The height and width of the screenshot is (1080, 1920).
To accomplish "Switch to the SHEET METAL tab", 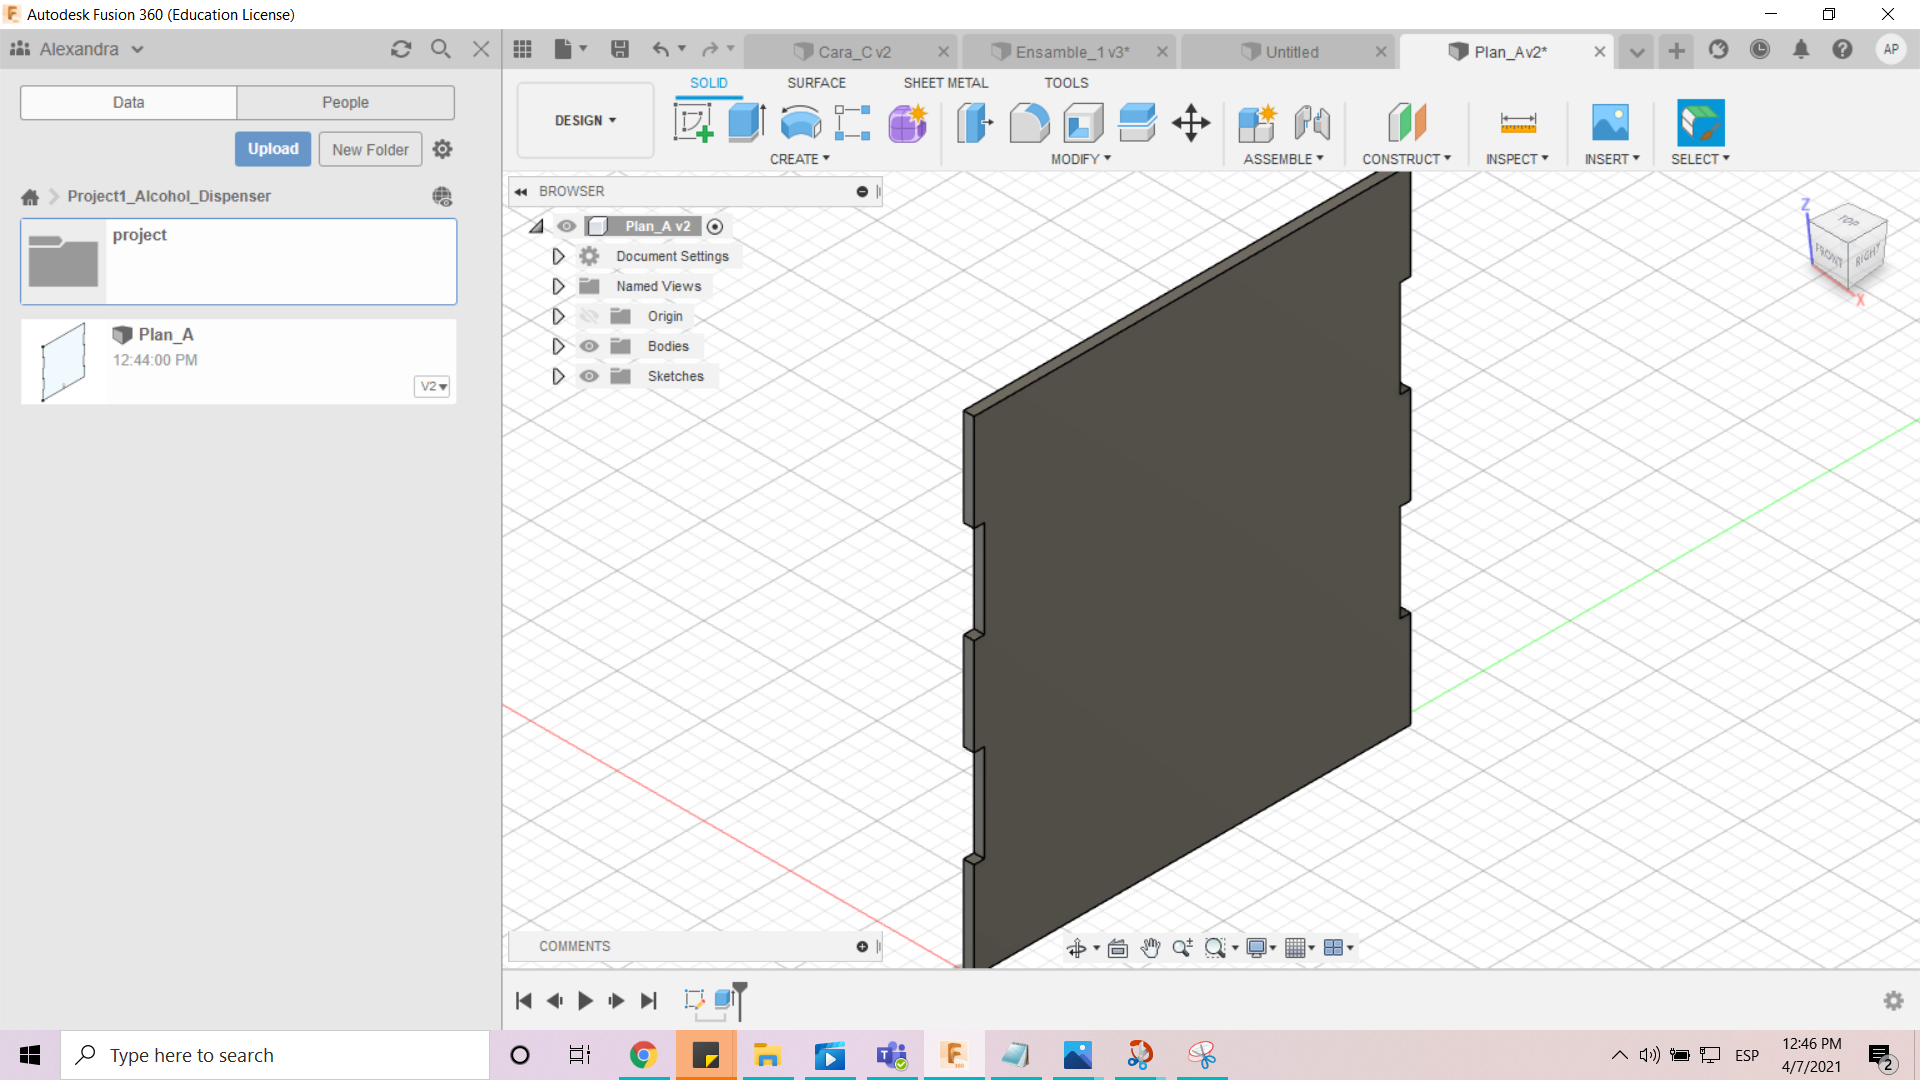I will (x=945, y=83).
